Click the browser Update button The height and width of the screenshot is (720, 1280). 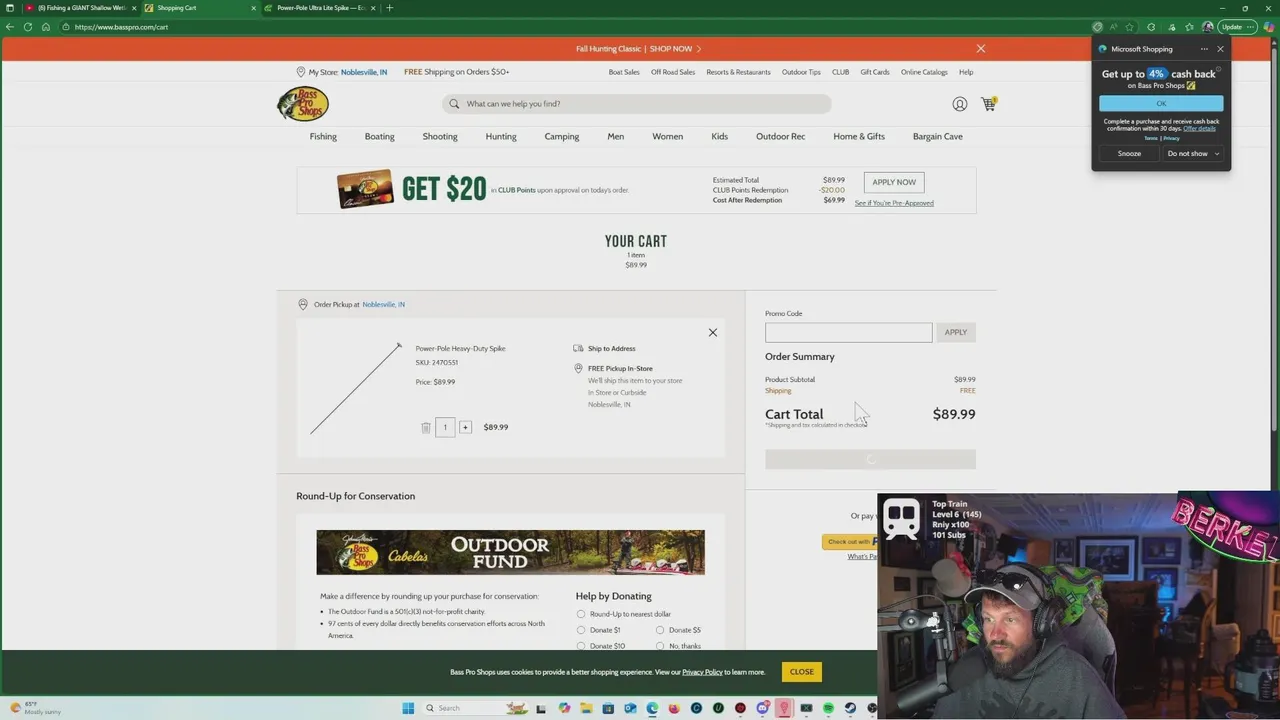[x=1236, y=27]
